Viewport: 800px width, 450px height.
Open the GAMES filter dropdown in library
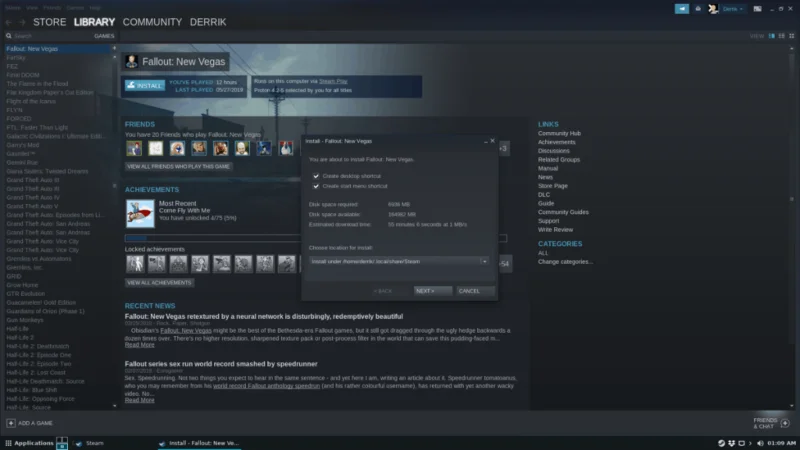pyautogui.click(x=104, y=36)
